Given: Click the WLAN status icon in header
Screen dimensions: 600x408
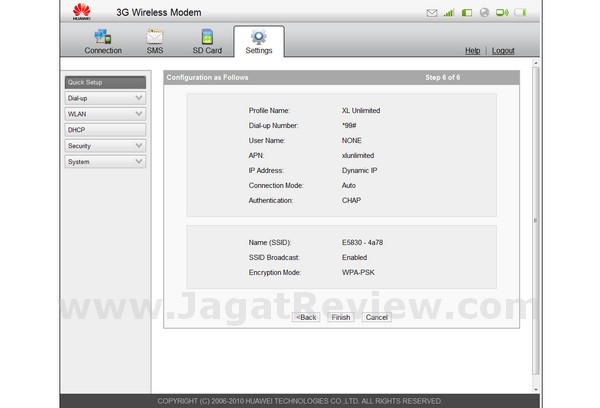Looking at the screenshot, I should point(502,13).
